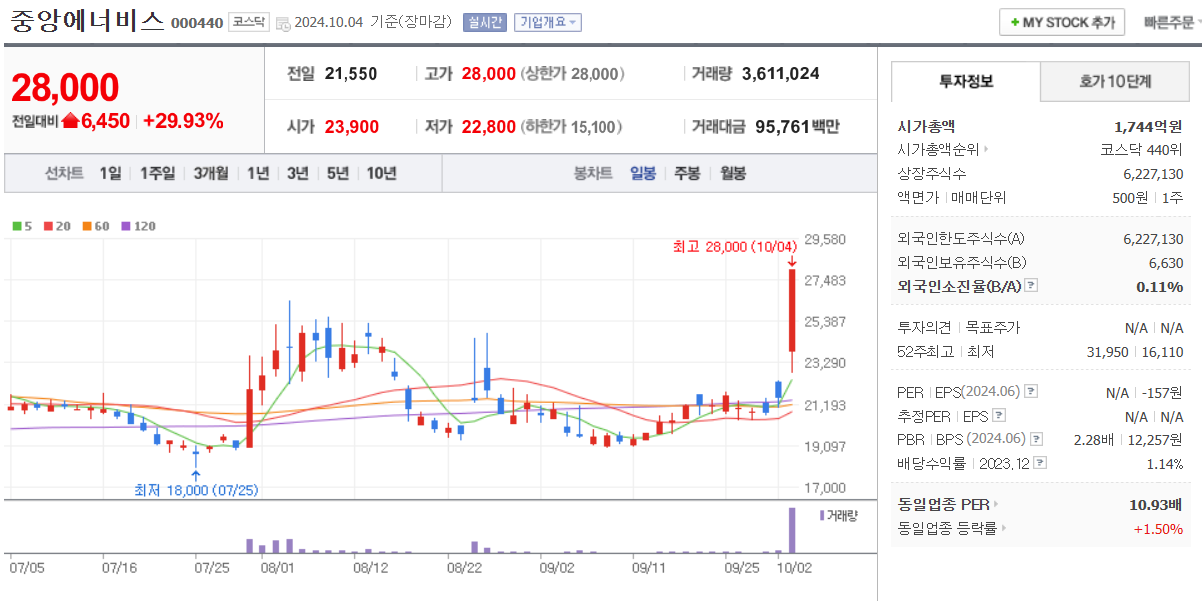Click the help icon beside 외국인소진율(B/A)
The width and height of the screenshot is (1202, 601).
point(1032,286)
